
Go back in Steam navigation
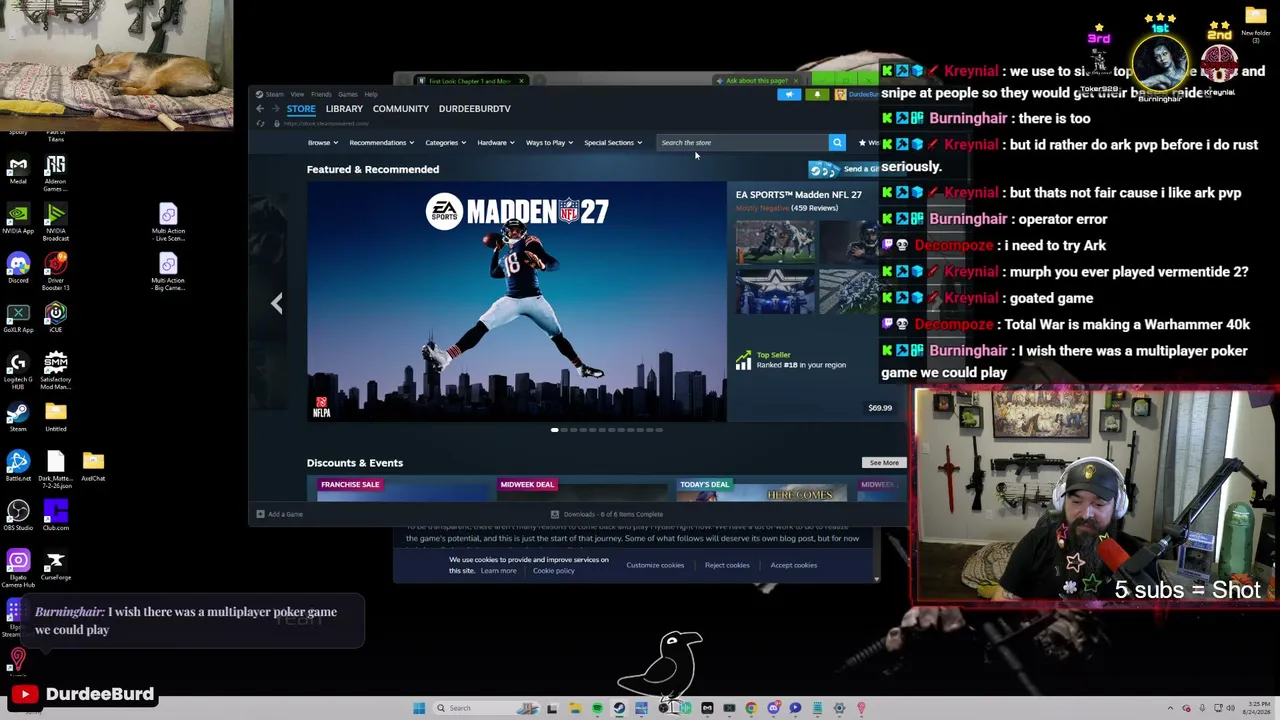[260, 109]
